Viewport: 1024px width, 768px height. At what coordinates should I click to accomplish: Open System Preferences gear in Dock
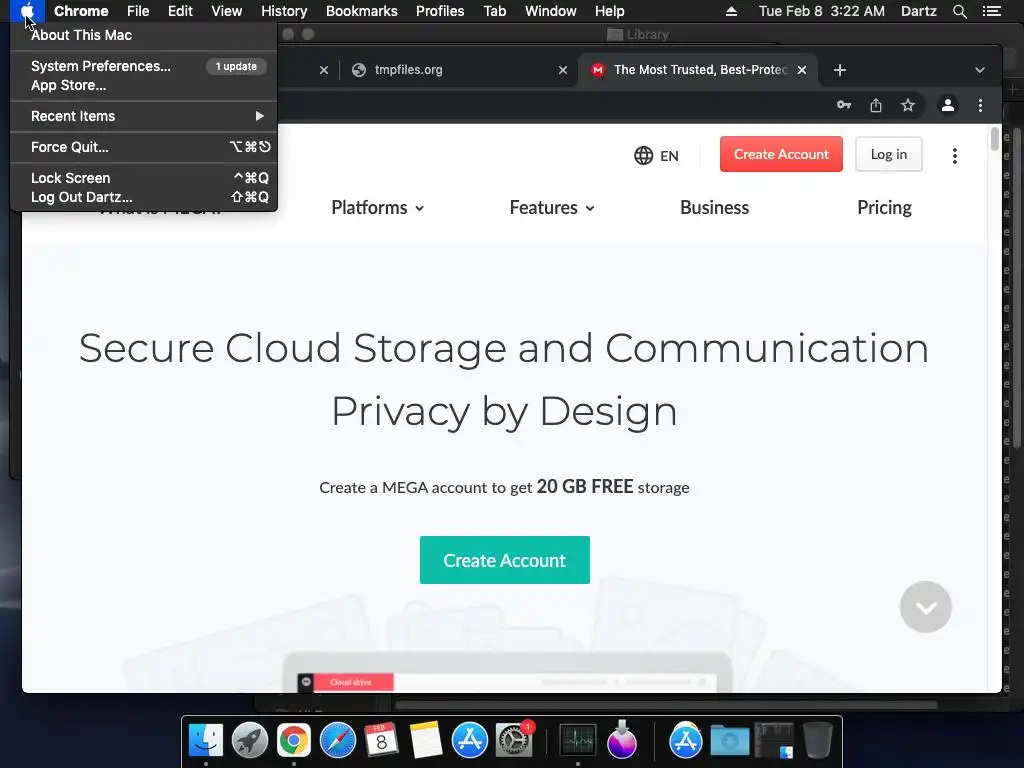[x=513, y=740]
